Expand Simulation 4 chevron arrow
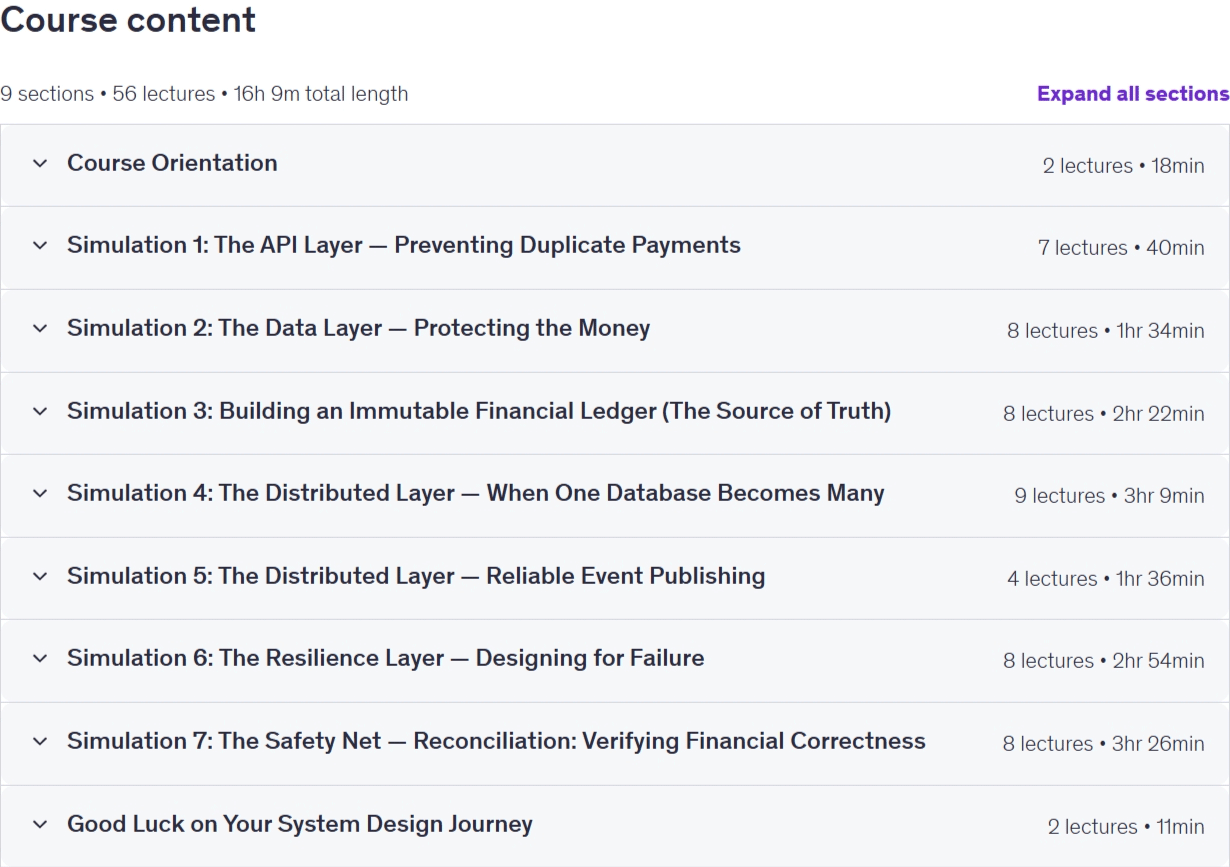The height and width of the screenshot is (867, 1230). [x=40, y=493]
